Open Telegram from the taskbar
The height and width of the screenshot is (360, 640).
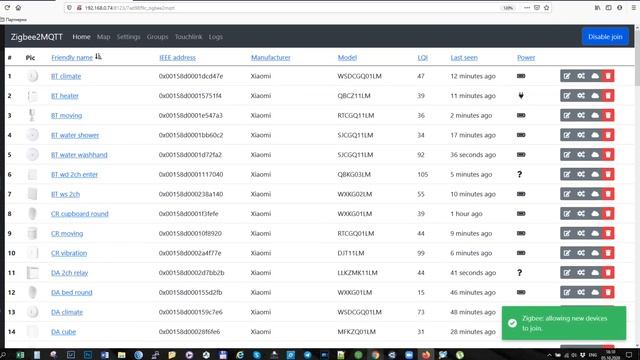[307, 355]
